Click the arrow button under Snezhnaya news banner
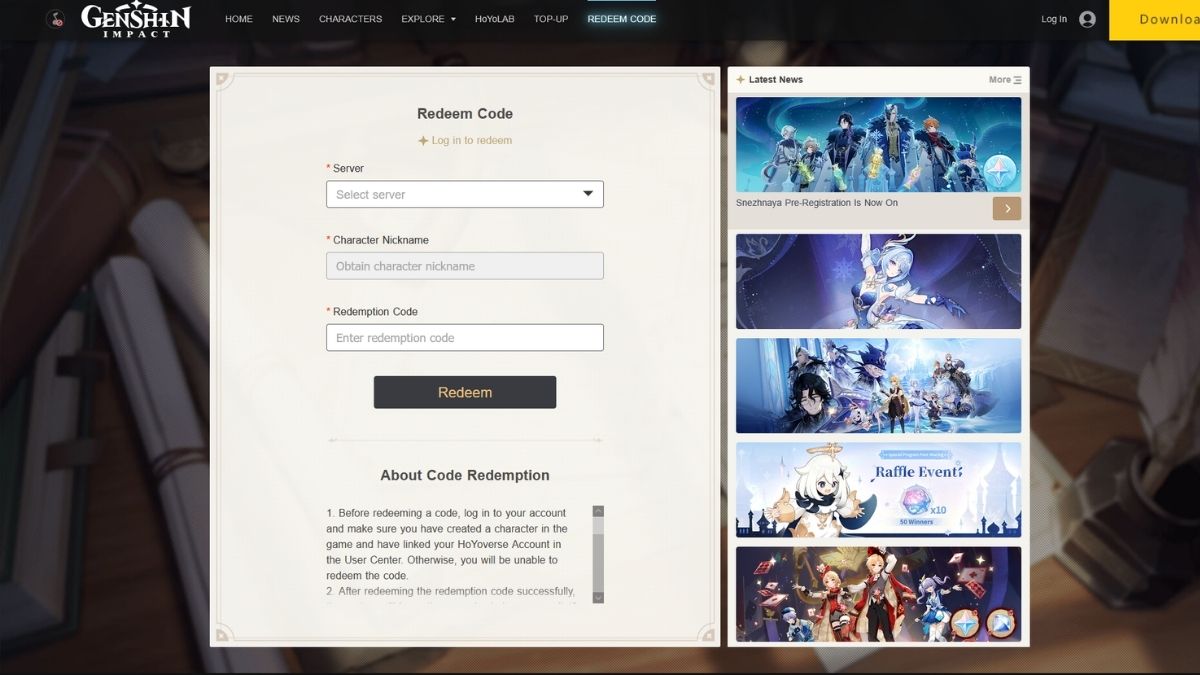1200x675 pixels. click(x=1006, y=208)
